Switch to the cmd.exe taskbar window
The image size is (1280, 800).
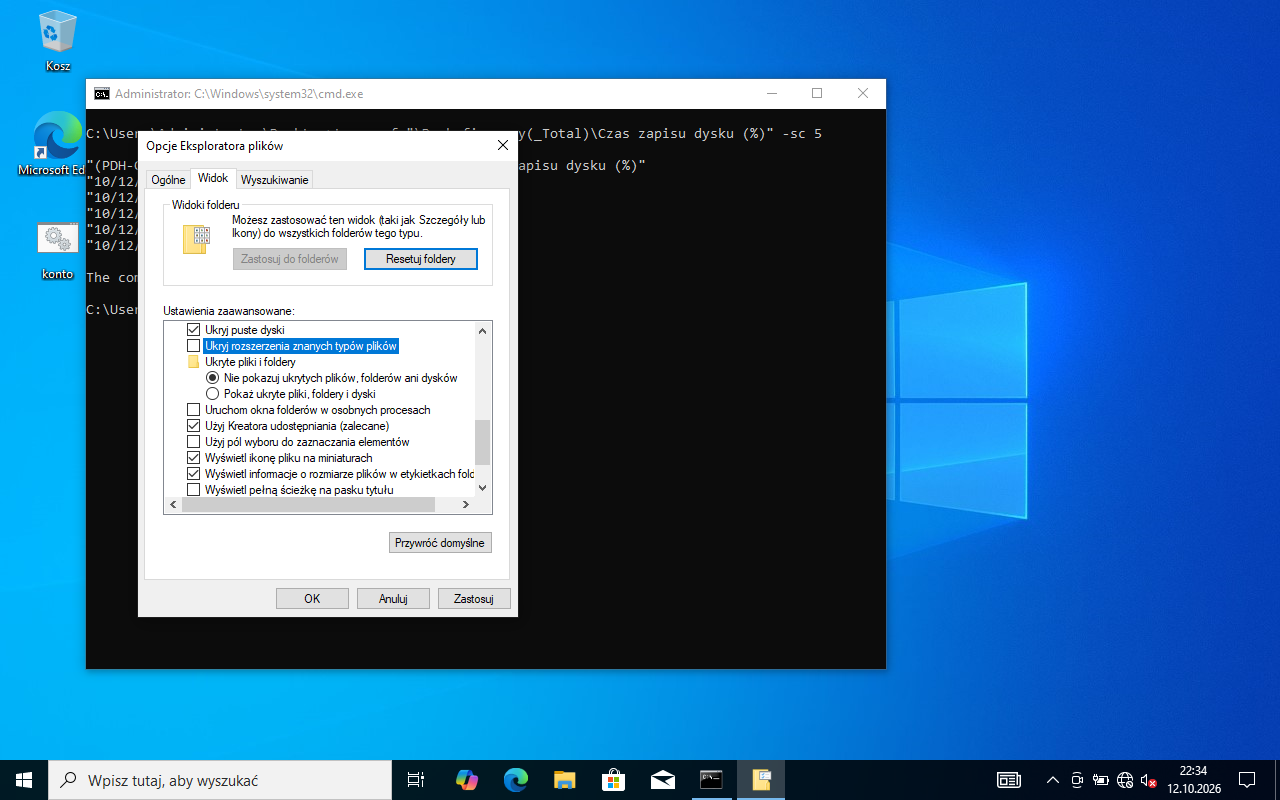click(x=711, y=780)
